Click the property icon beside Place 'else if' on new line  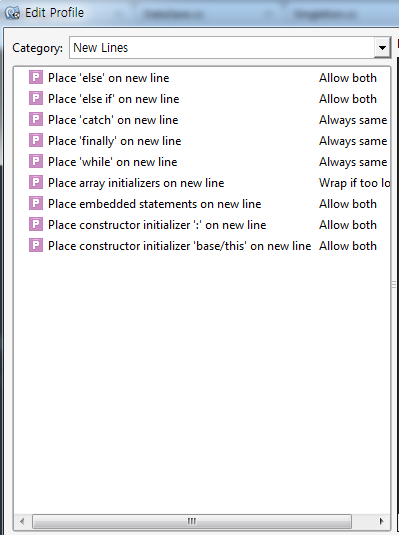pyautogui.click(x=36, y=98)
